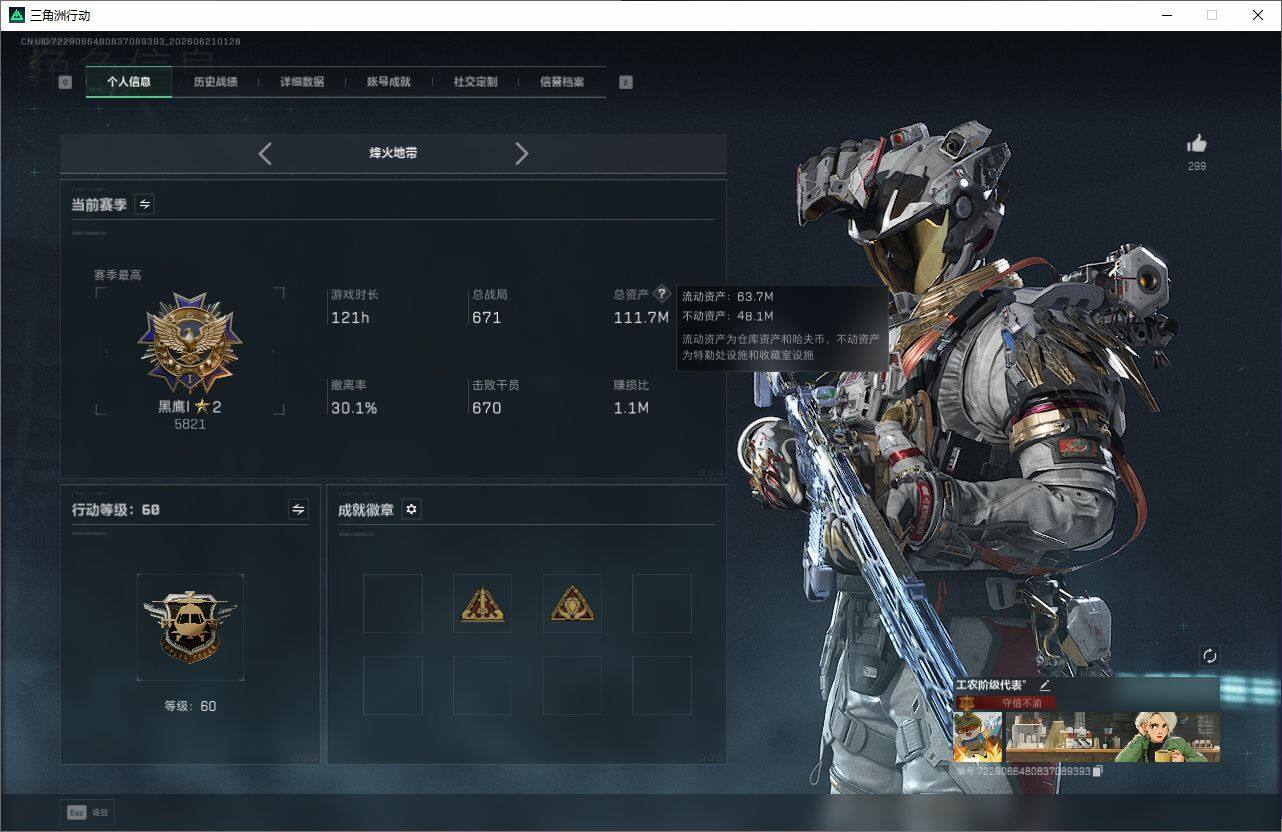Click the 总资产 question mark help icon
Image resolution: width=1282 pixels, height=832 pixels.
coord(661,294)
